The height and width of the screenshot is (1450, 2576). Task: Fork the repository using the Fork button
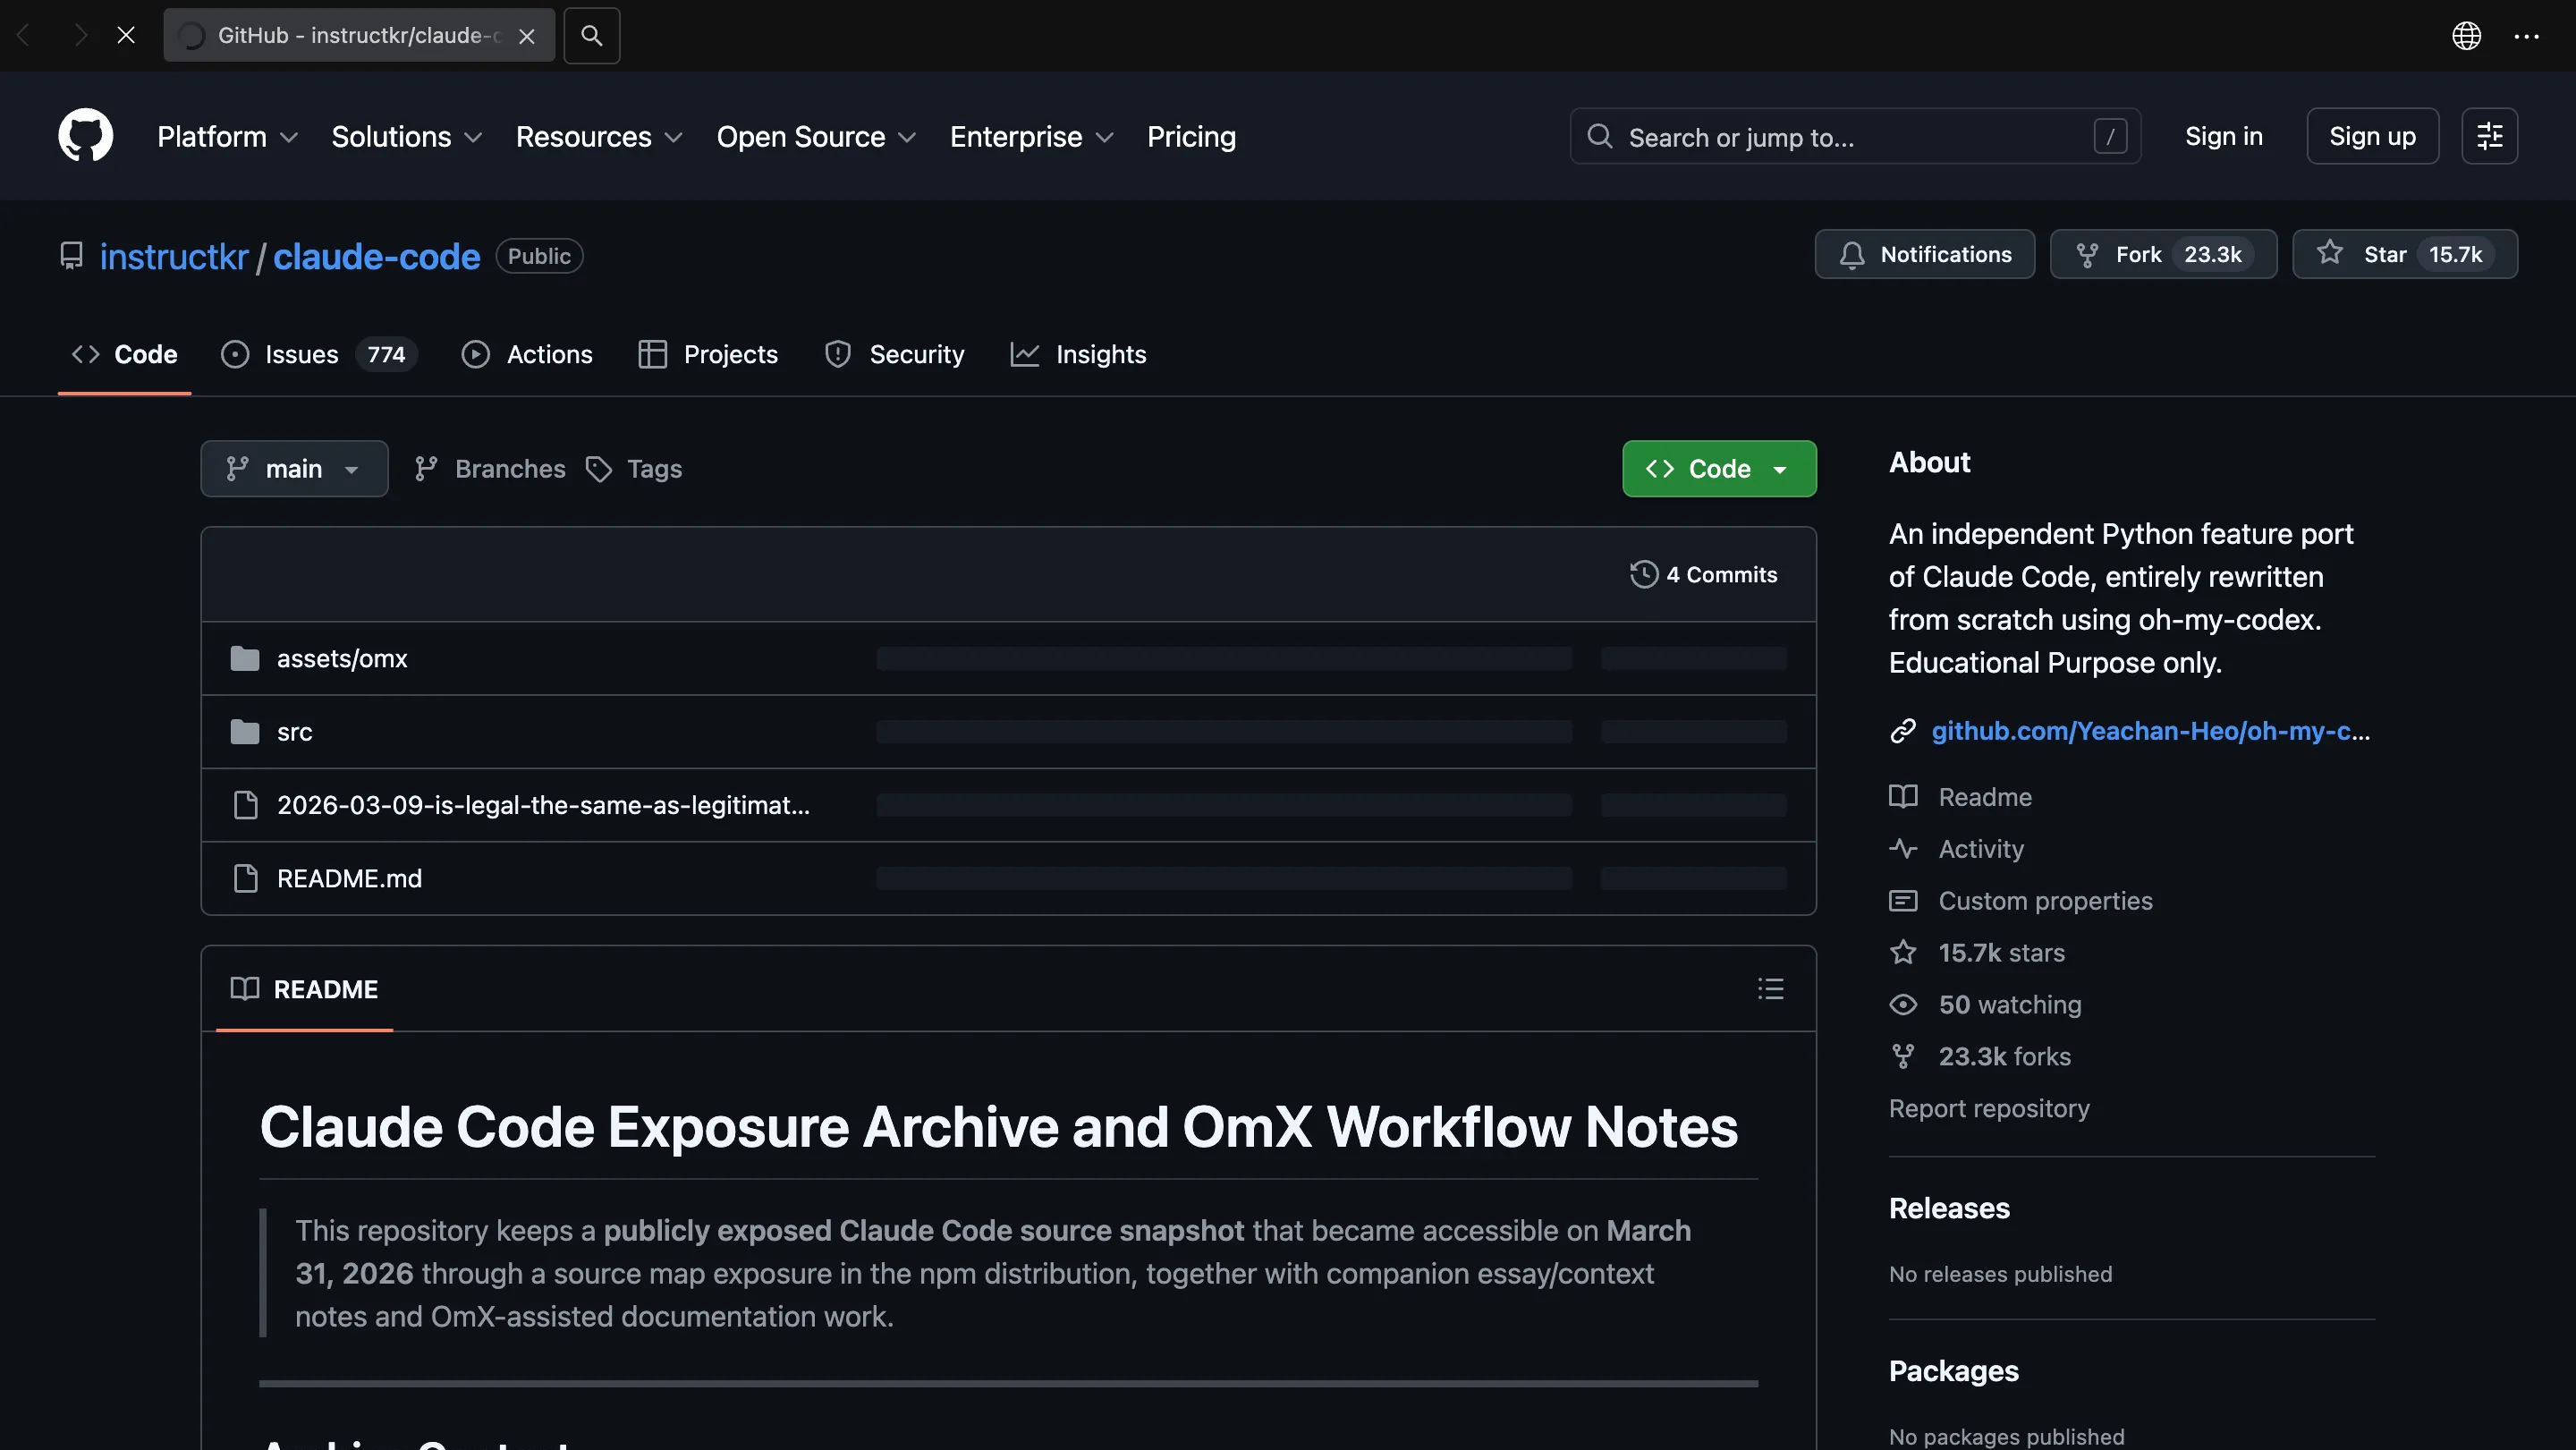coord(2163,254)
